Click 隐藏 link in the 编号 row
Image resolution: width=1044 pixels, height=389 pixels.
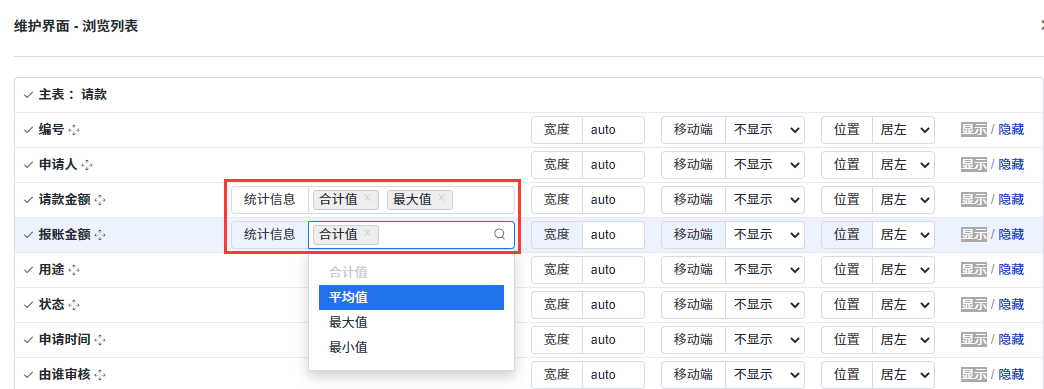tap(1011, 130)
